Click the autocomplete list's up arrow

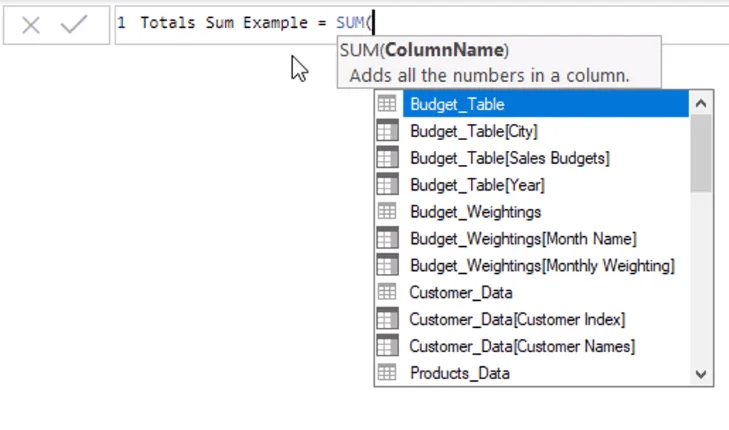click(x=701, y=103)
